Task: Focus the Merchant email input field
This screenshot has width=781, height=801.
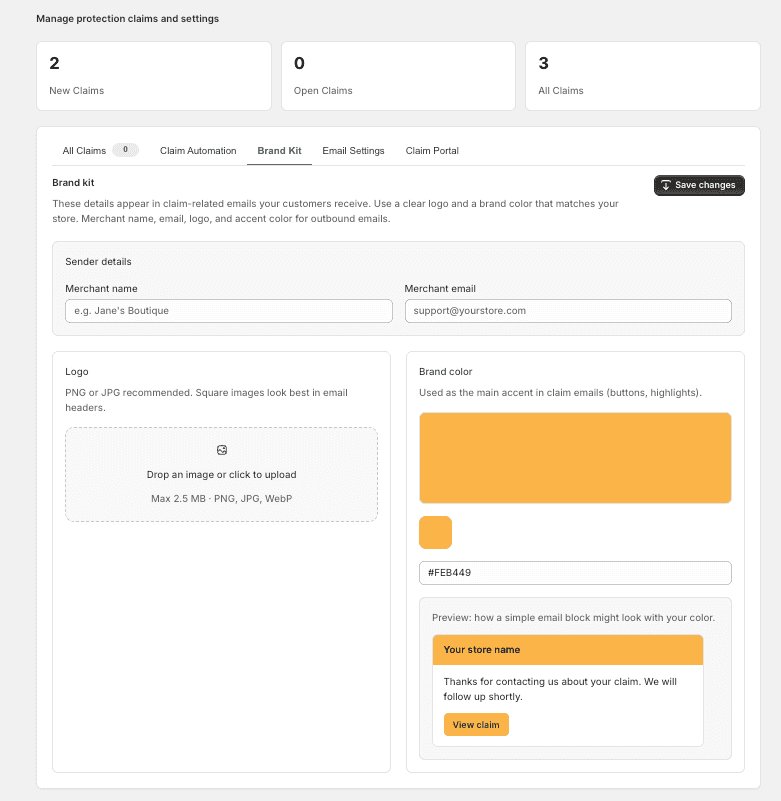Action: 568,311
